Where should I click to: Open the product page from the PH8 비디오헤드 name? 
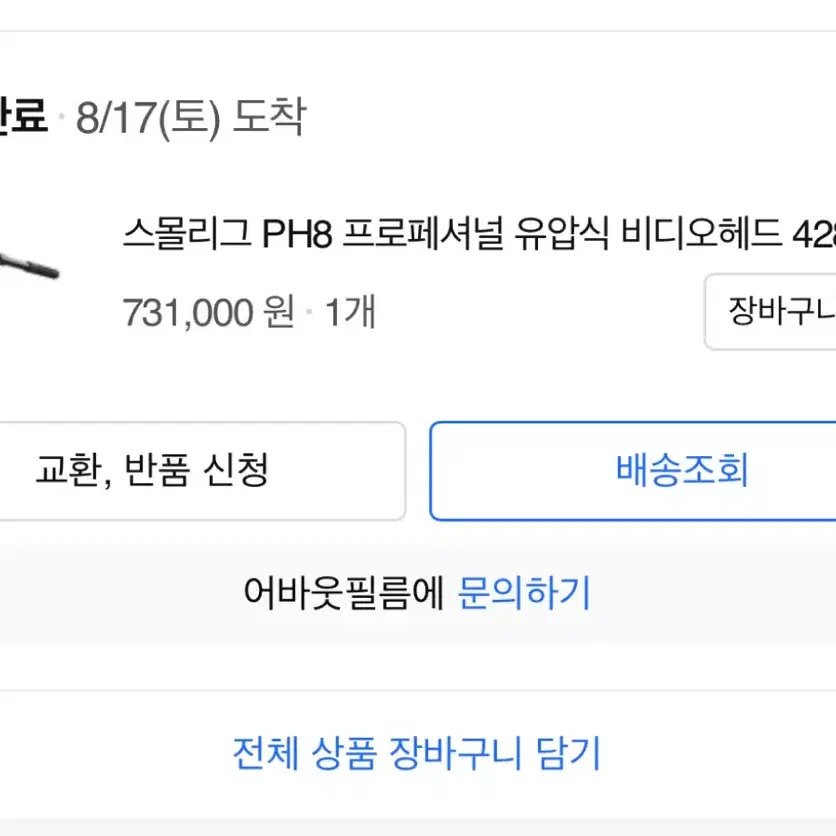pos(479,234)
